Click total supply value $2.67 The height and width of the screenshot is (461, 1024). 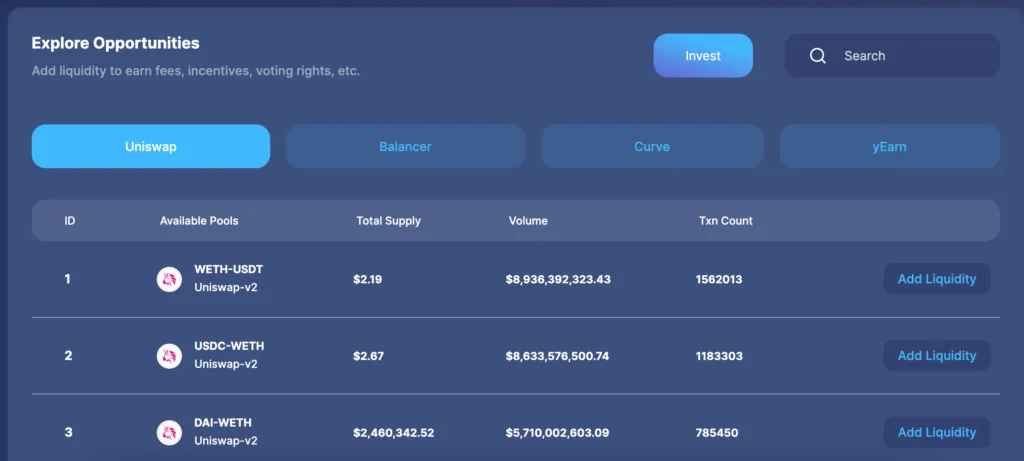[368, 356]
